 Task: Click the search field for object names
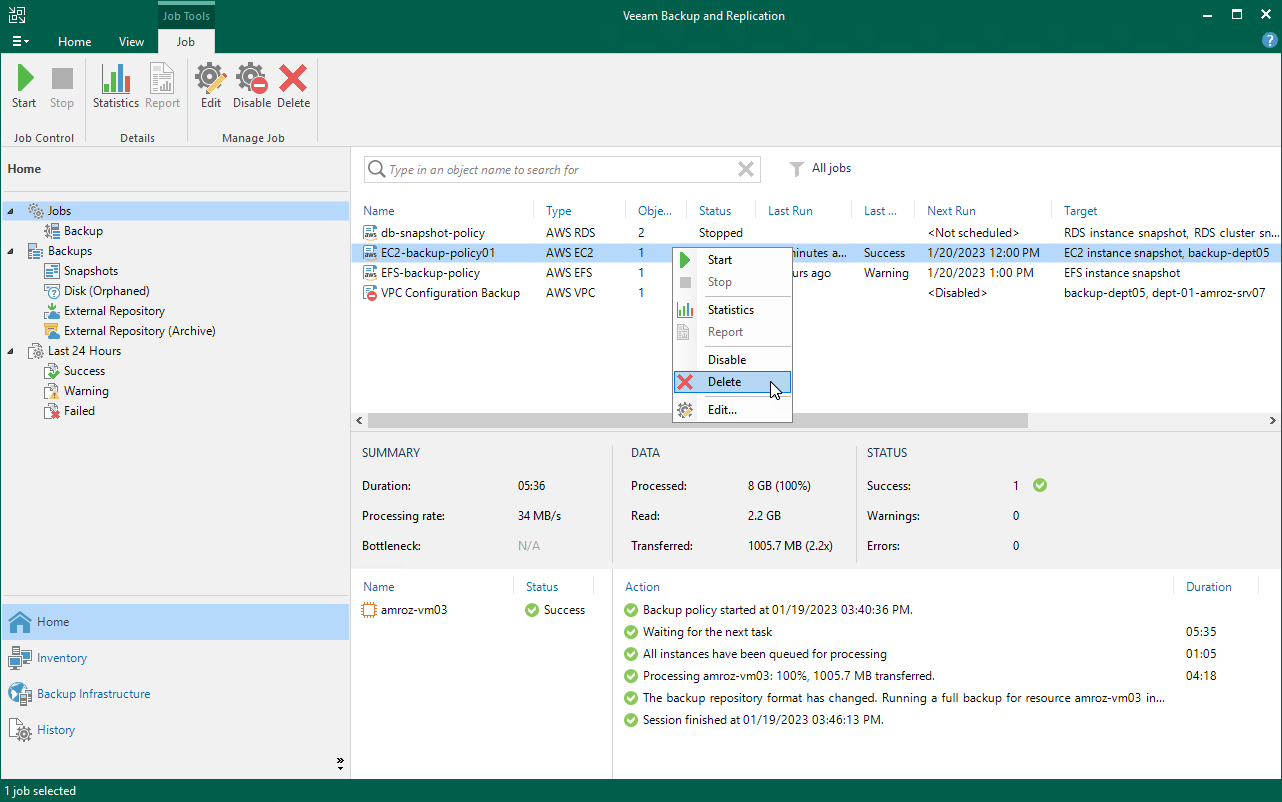562,169
